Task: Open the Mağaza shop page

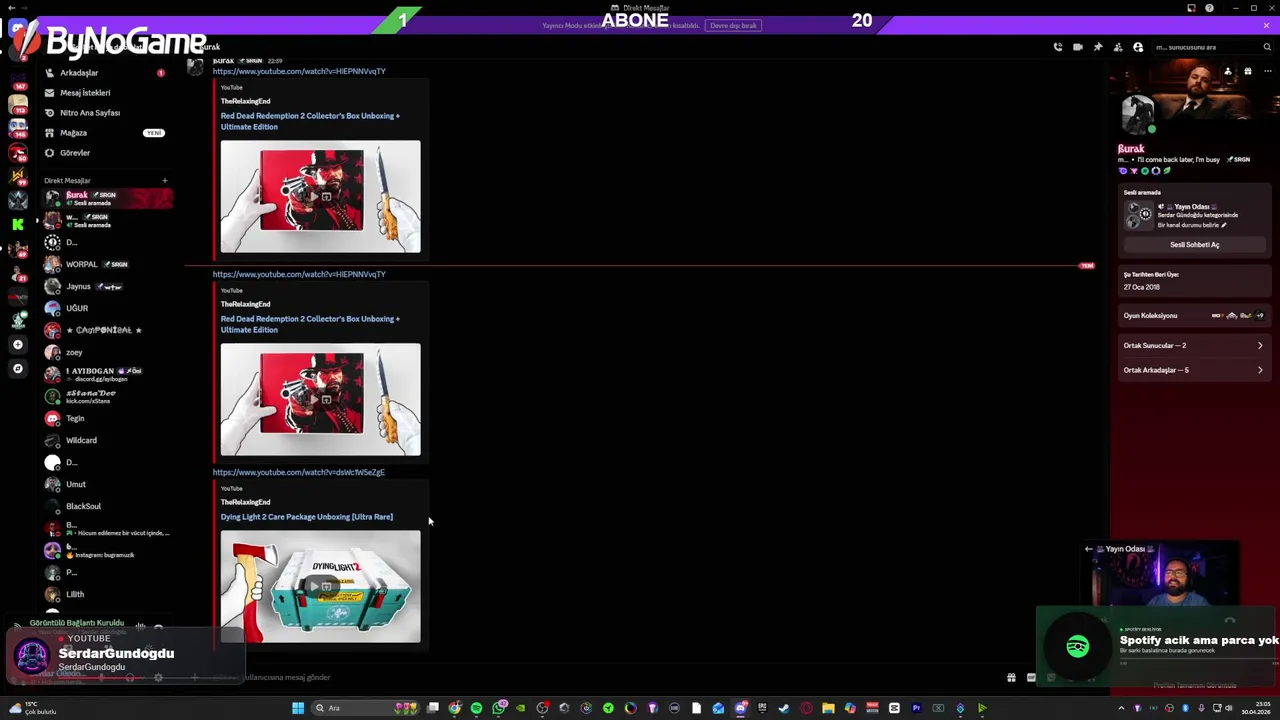Action: tap(105, 133)
